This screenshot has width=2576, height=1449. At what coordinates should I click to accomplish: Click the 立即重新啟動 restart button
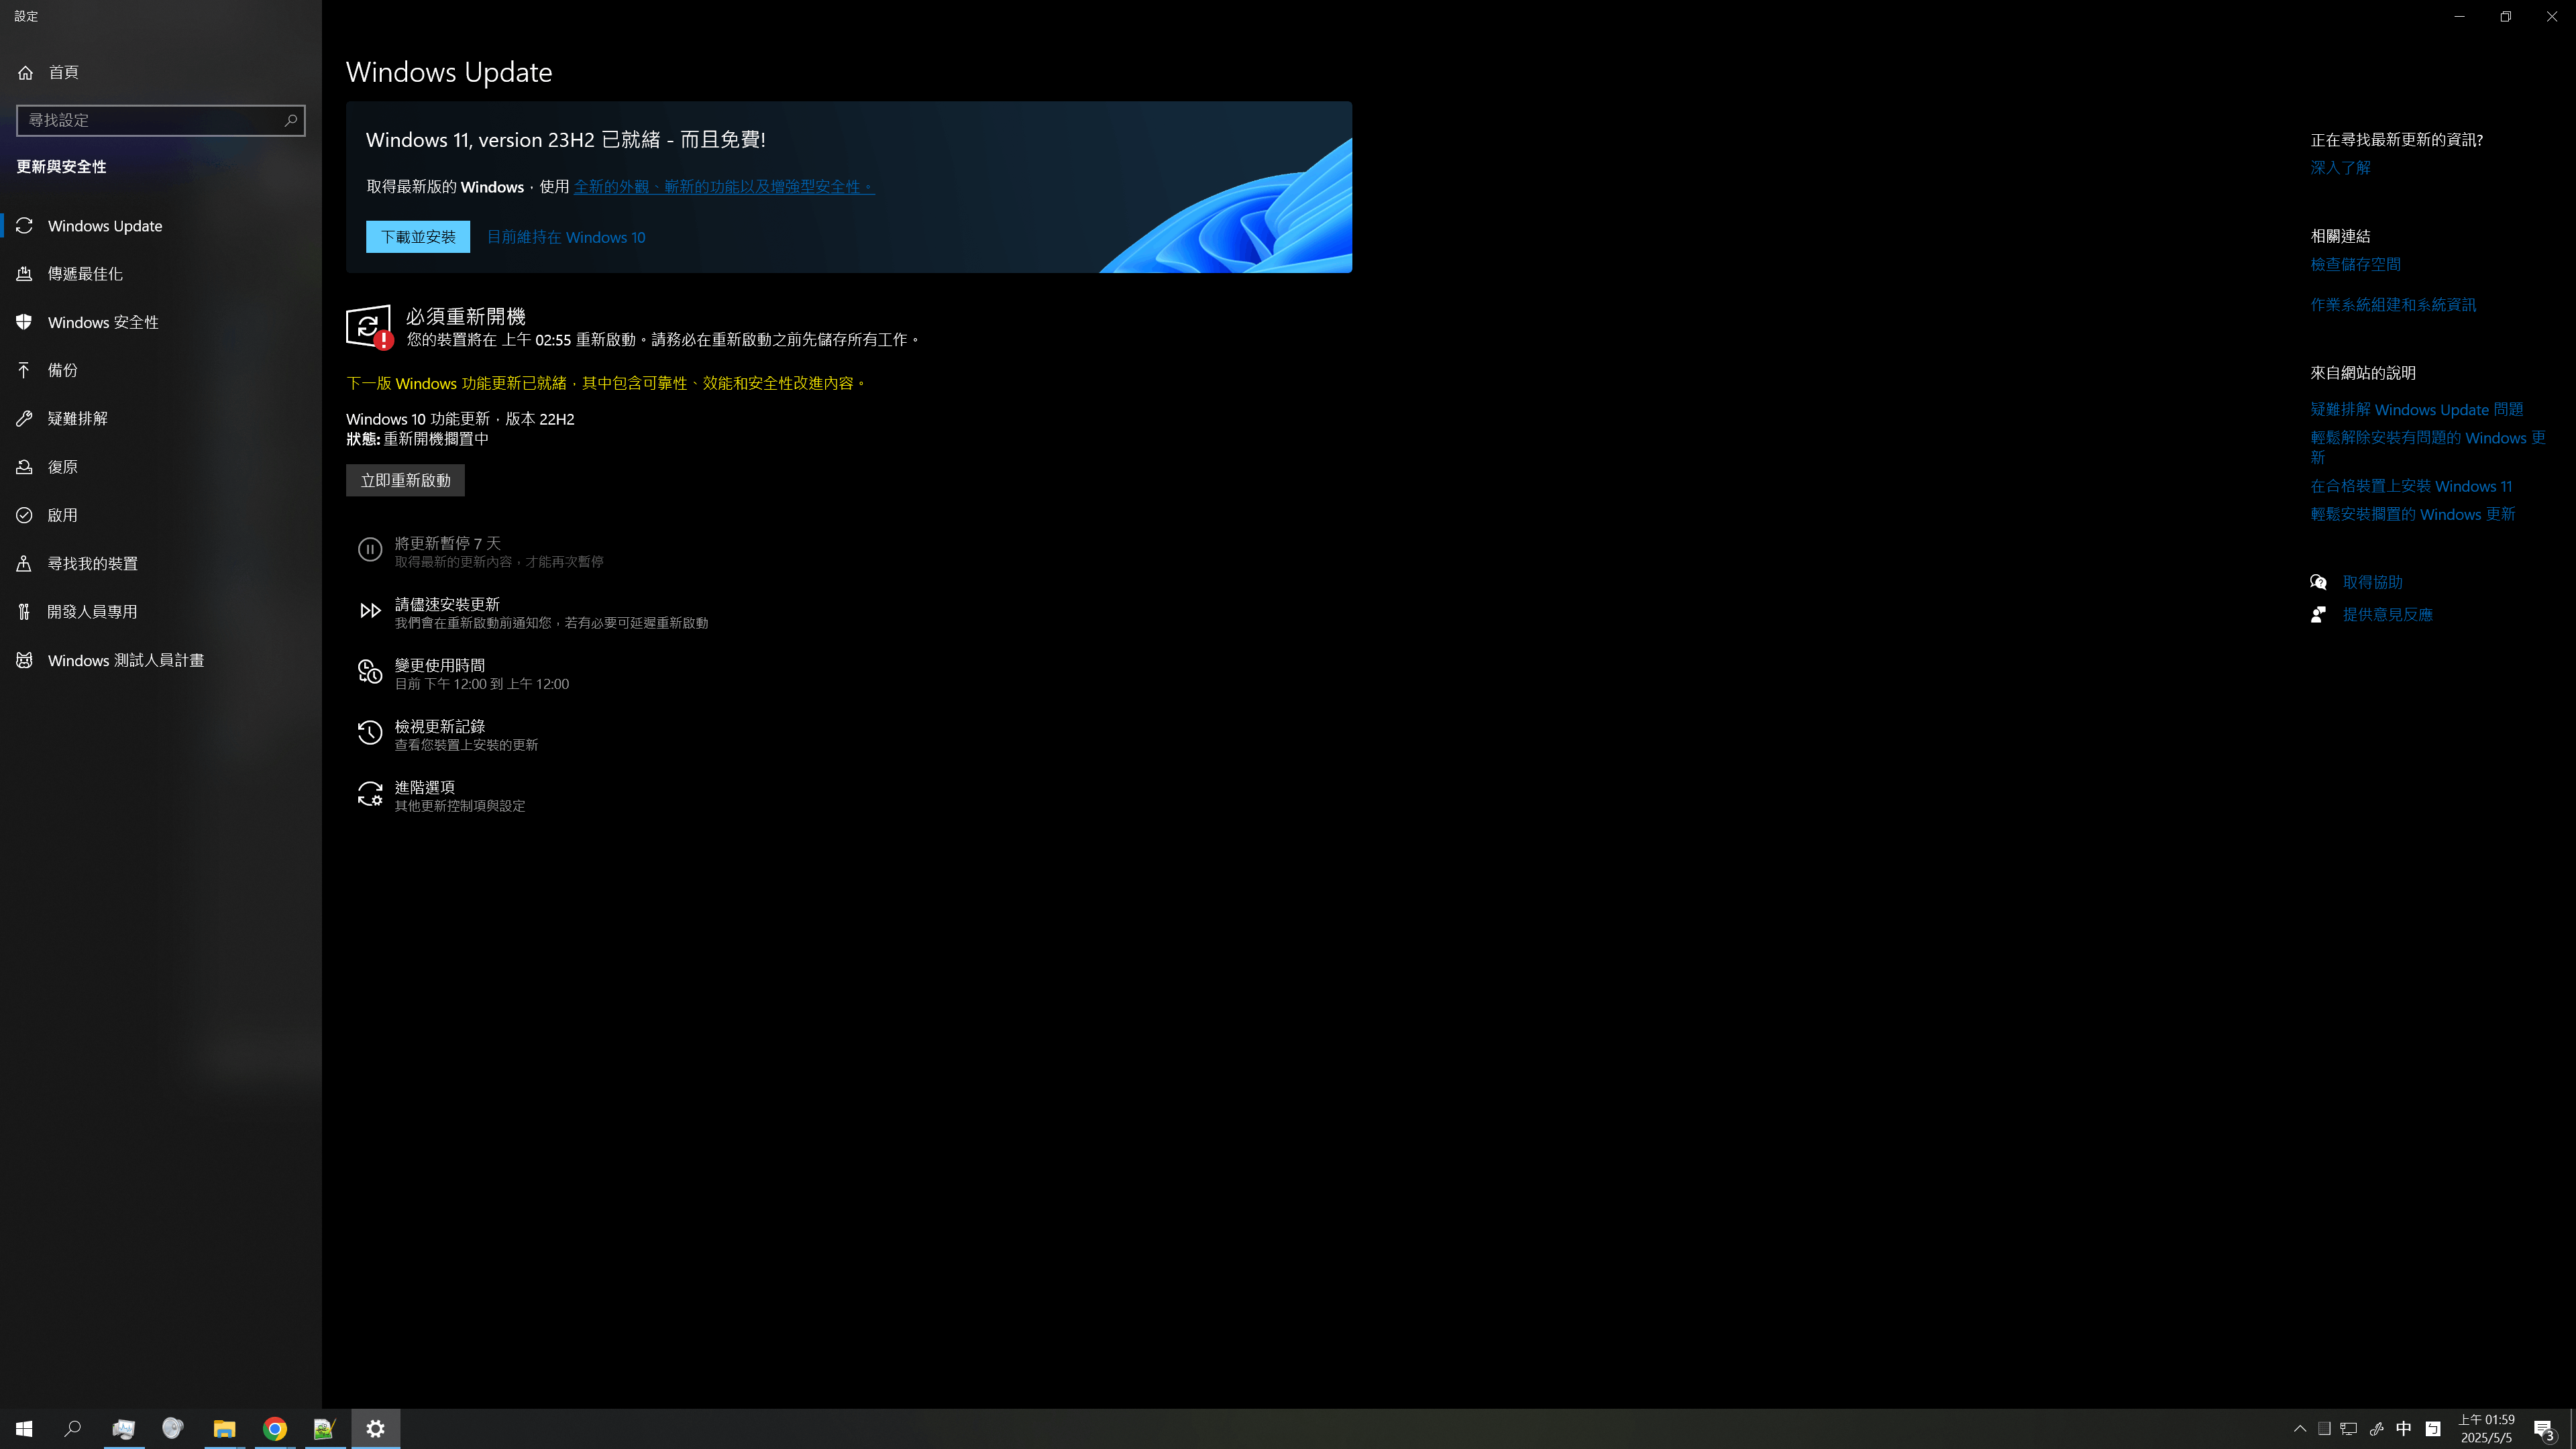click(x=405, y=480)
